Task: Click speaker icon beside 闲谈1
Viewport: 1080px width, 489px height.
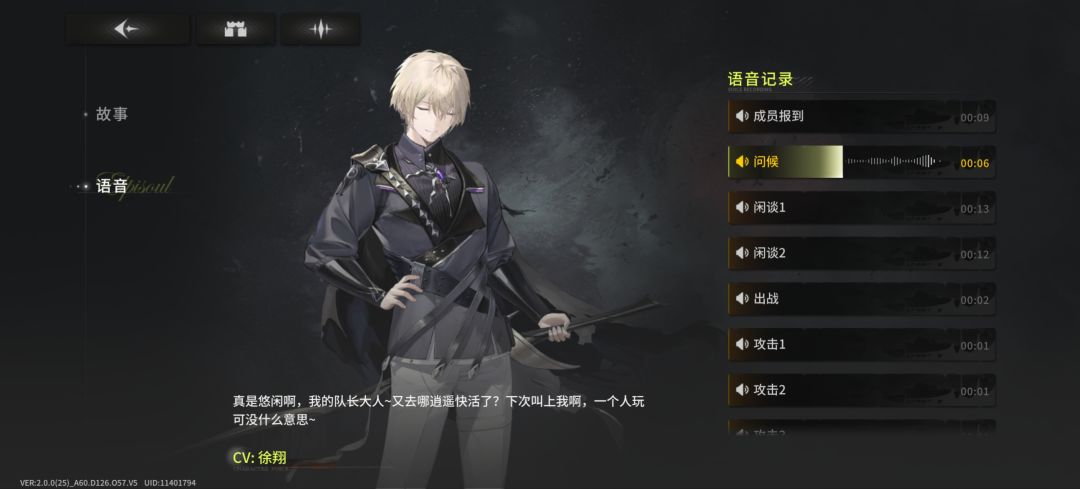Action: [x=742, y=207]
